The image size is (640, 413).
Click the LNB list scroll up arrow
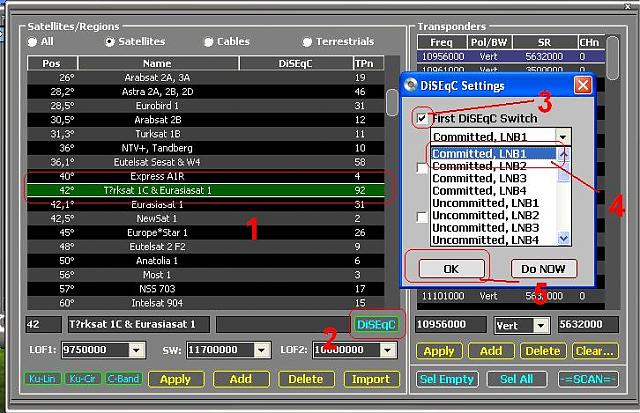click(x=564, y=154)
